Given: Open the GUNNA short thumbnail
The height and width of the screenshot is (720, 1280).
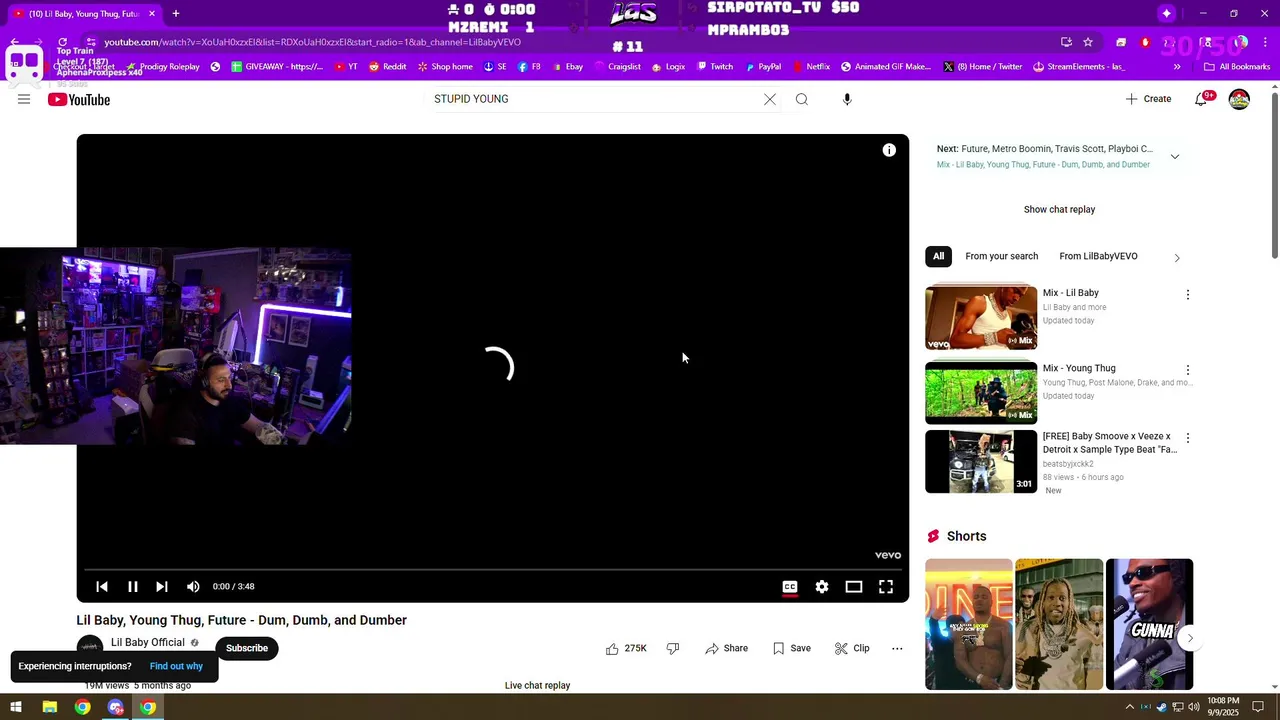Looking at the screenshot, I should pos(1149,624).
